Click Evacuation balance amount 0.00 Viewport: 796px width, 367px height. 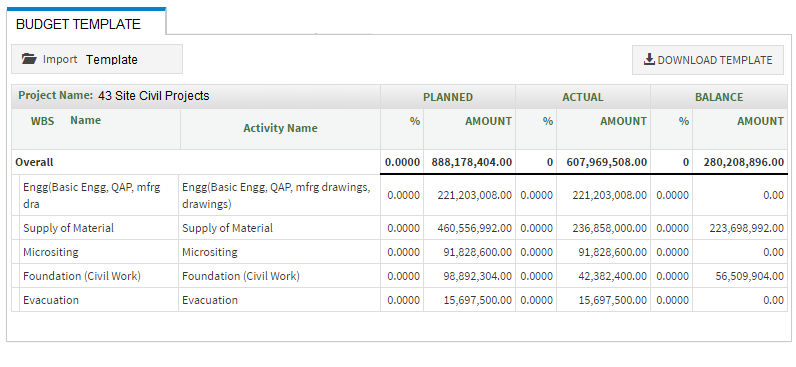(773, 301)
